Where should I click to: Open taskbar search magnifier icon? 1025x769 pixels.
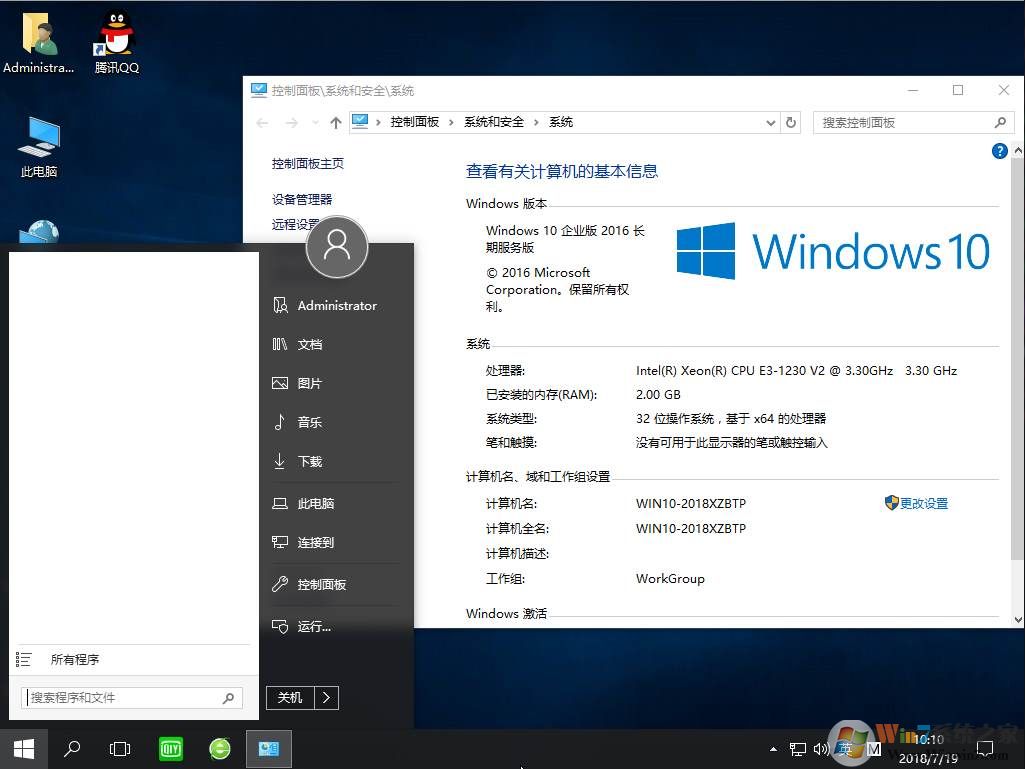[72, 748]
